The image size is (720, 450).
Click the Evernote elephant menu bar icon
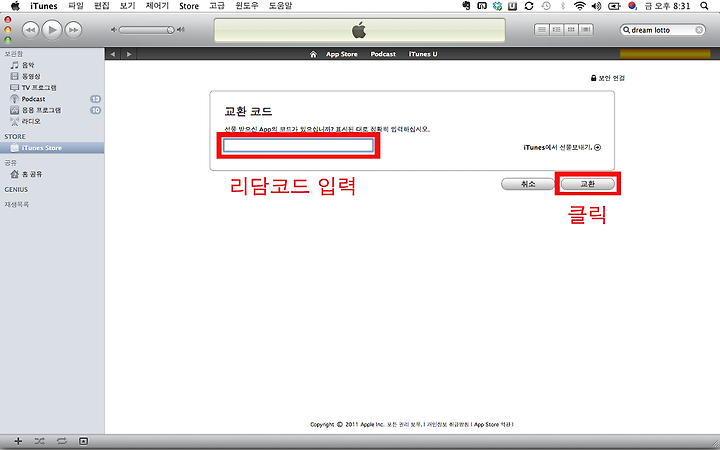tap(467, 6)
